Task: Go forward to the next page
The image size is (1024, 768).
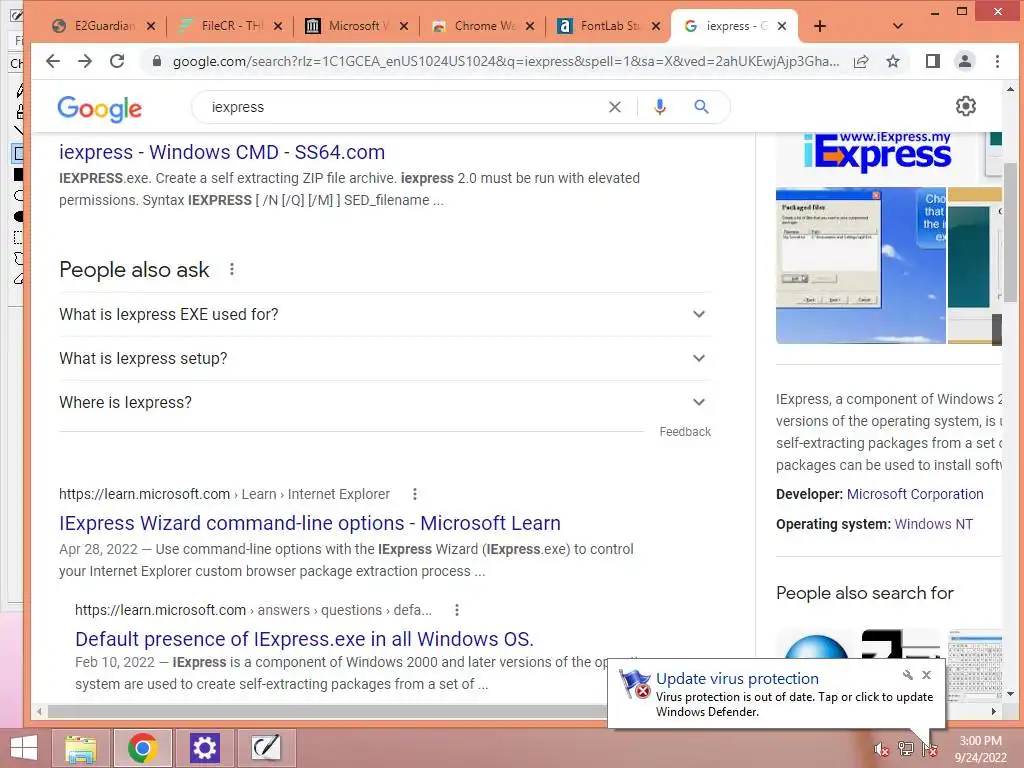Action: [x=85, y=61]
